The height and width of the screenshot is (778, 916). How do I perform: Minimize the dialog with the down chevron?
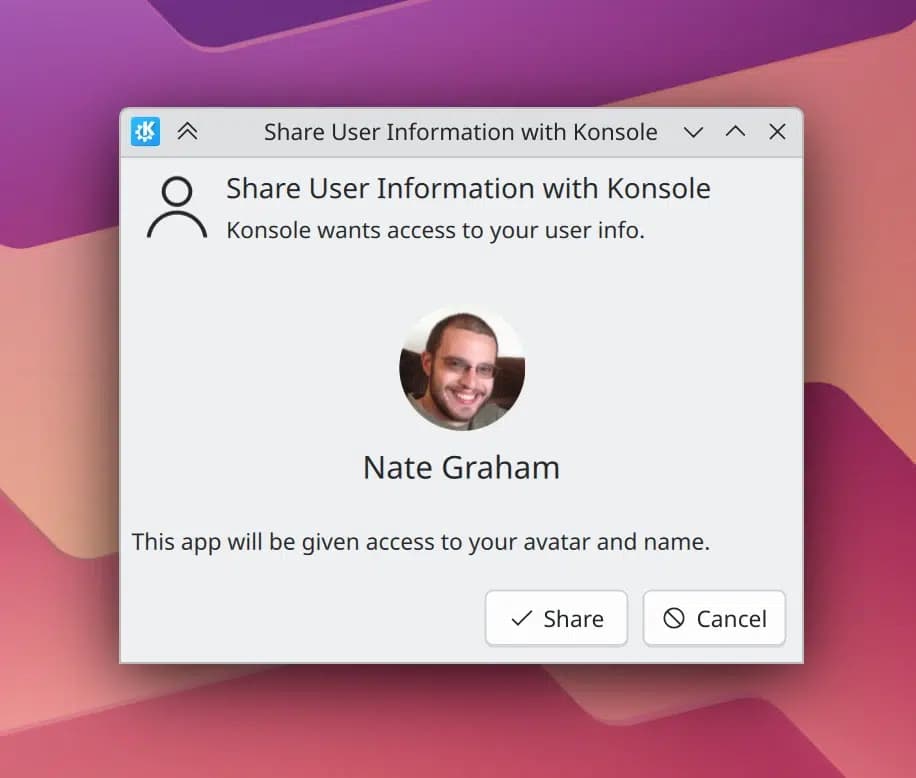693,132
